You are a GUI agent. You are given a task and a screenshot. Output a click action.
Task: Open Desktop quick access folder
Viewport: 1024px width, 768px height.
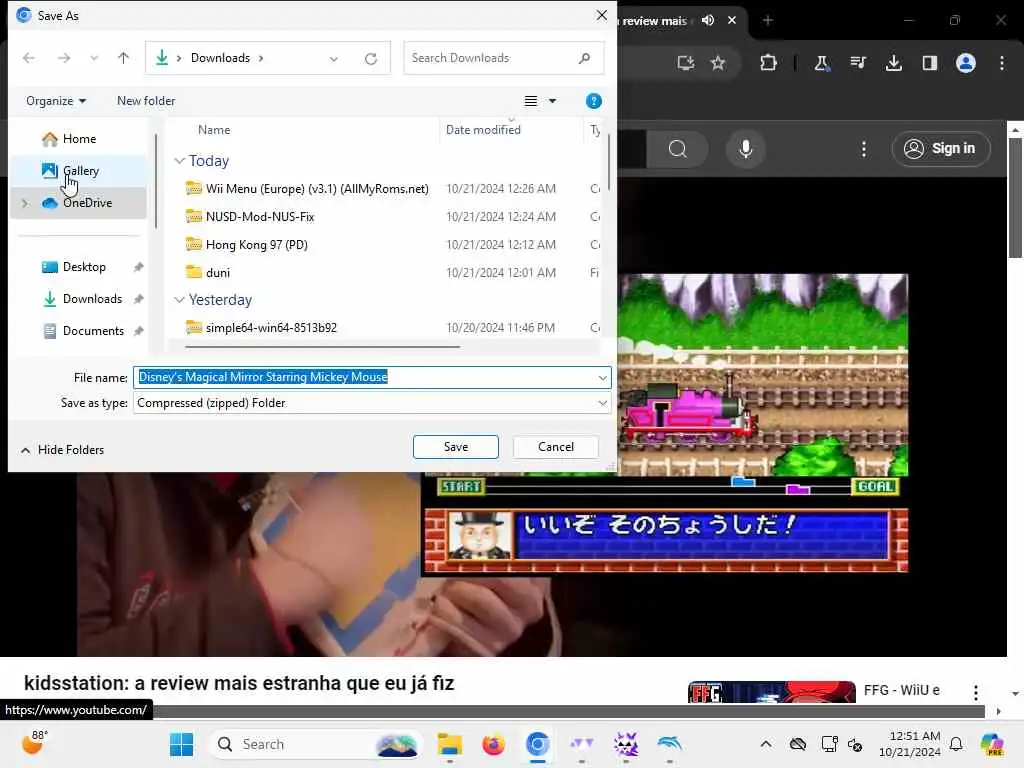[84, 267]
